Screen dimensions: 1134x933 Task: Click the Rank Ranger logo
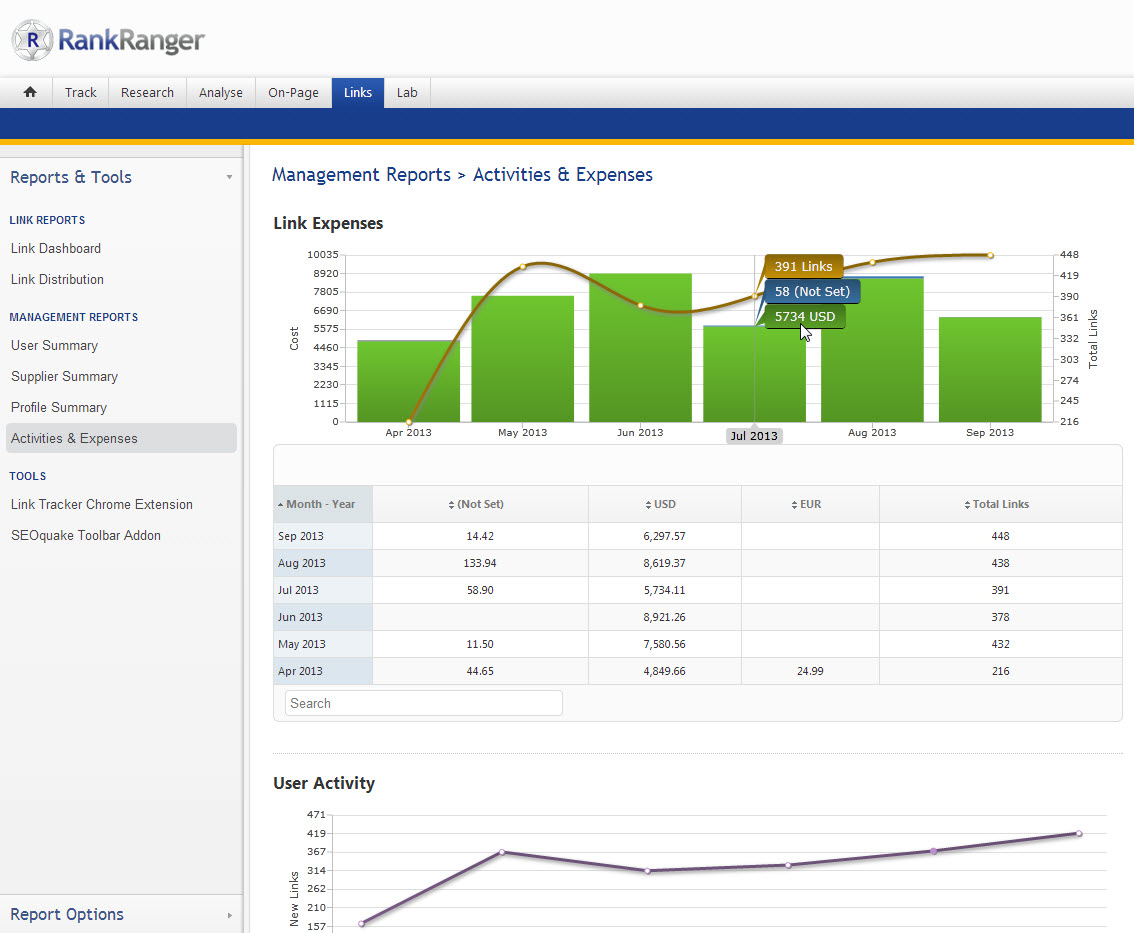pos(108,40)
